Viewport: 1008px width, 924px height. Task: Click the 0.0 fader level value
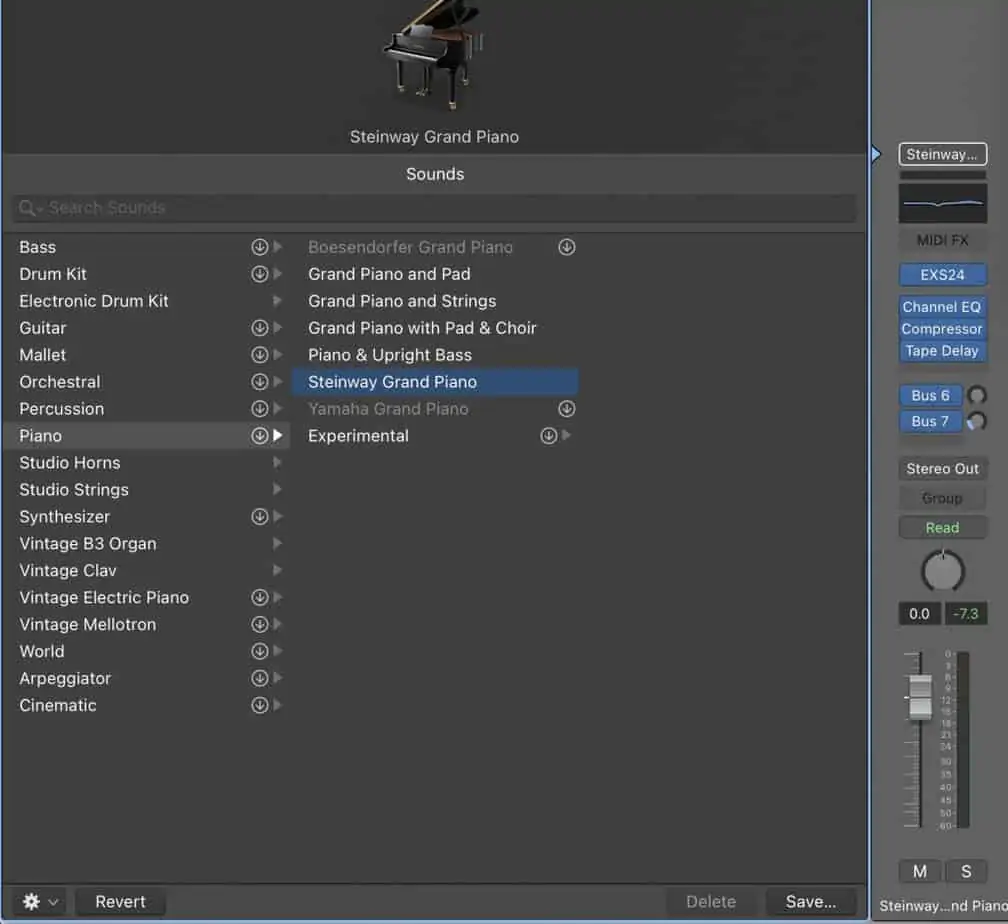(x=919, y=613)
